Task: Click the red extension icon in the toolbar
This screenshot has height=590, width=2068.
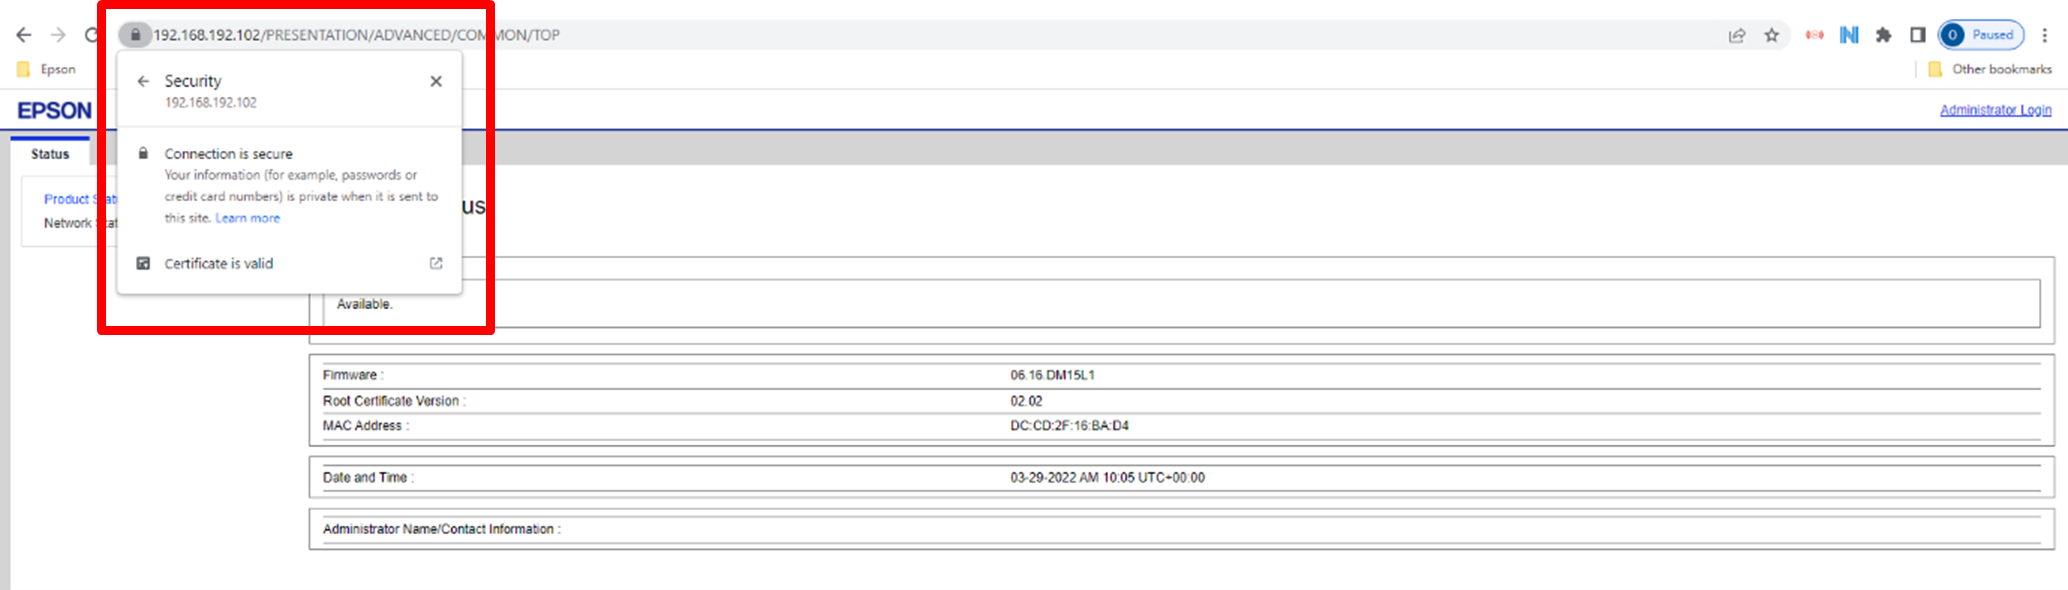Action: [x=1814, y=35]
